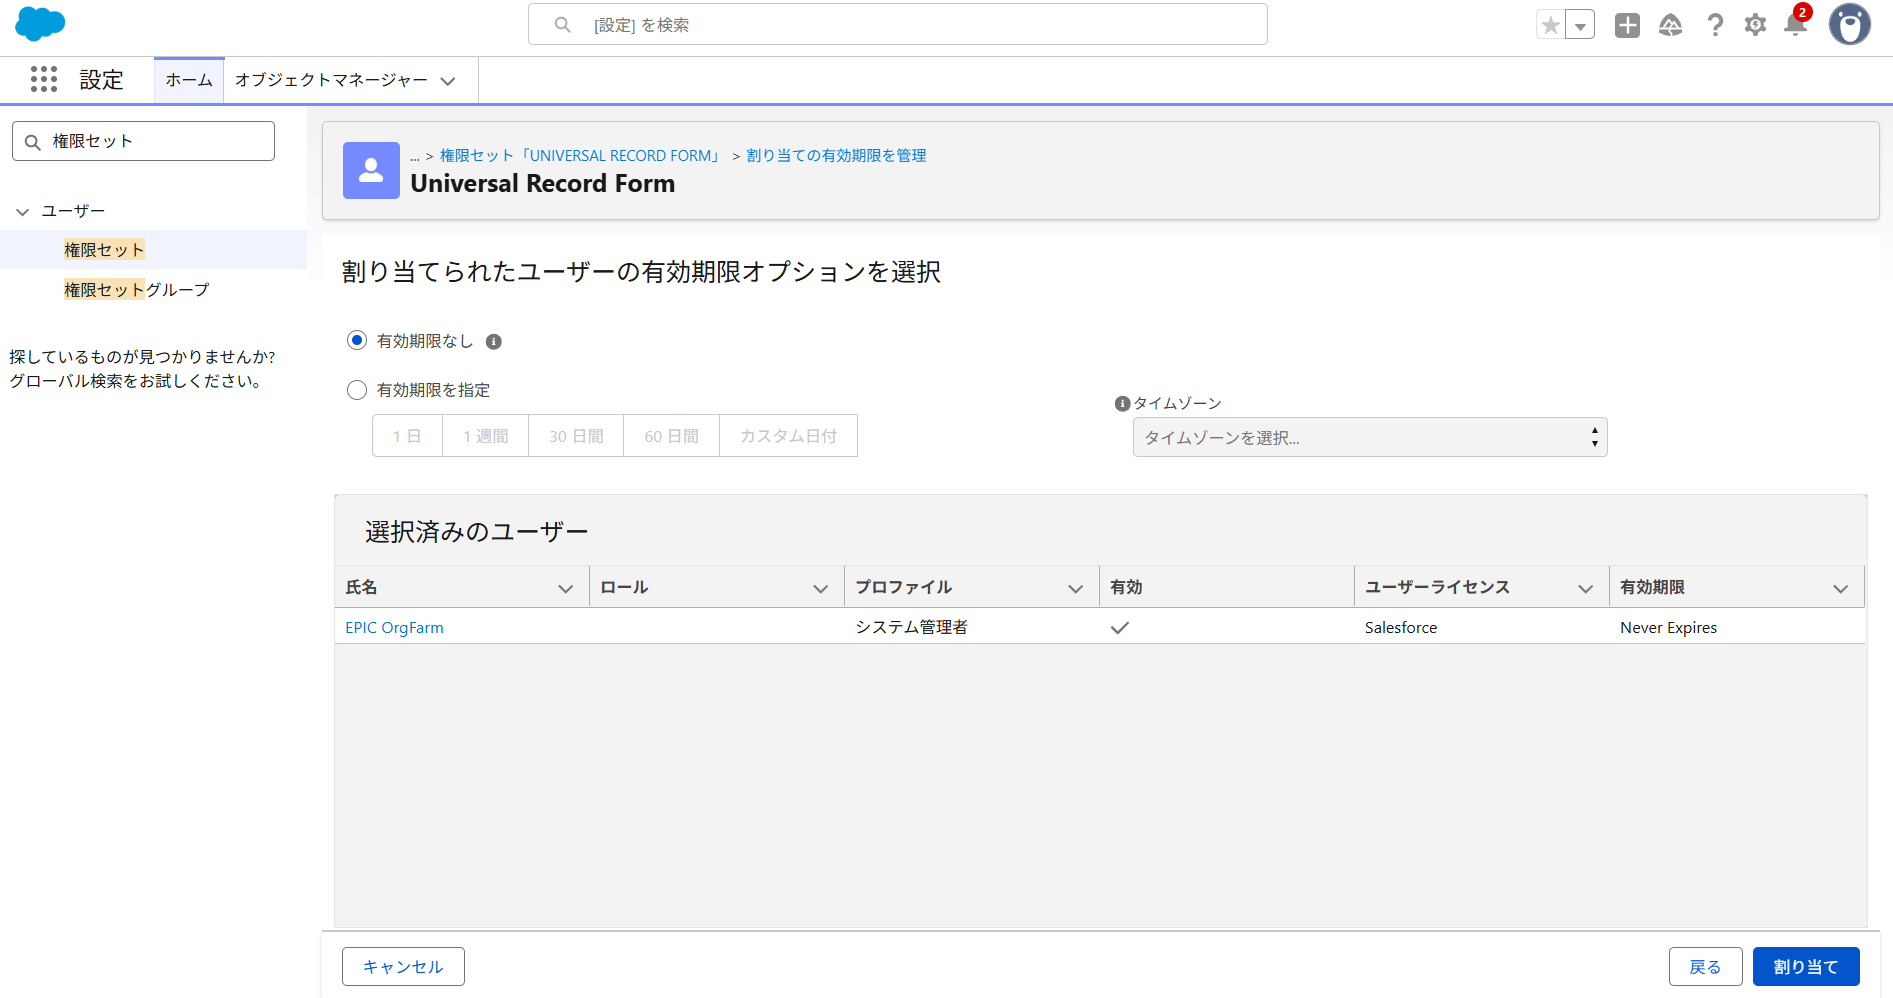
Task: Click the info icon beside タイムゾーン
Action: [x=1120, y=403]
